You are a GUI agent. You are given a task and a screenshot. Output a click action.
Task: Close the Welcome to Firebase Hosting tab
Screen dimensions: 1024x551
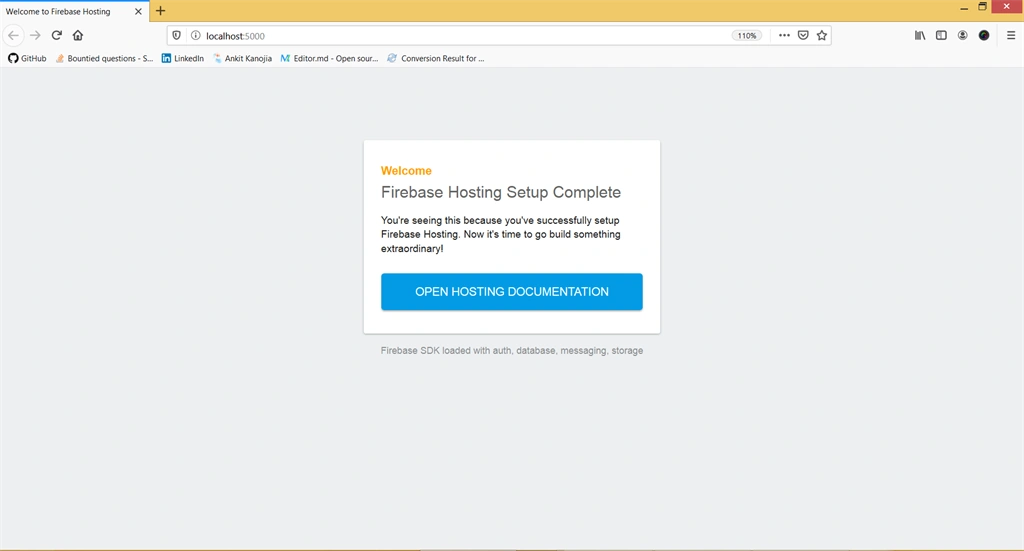coord(138,11)
